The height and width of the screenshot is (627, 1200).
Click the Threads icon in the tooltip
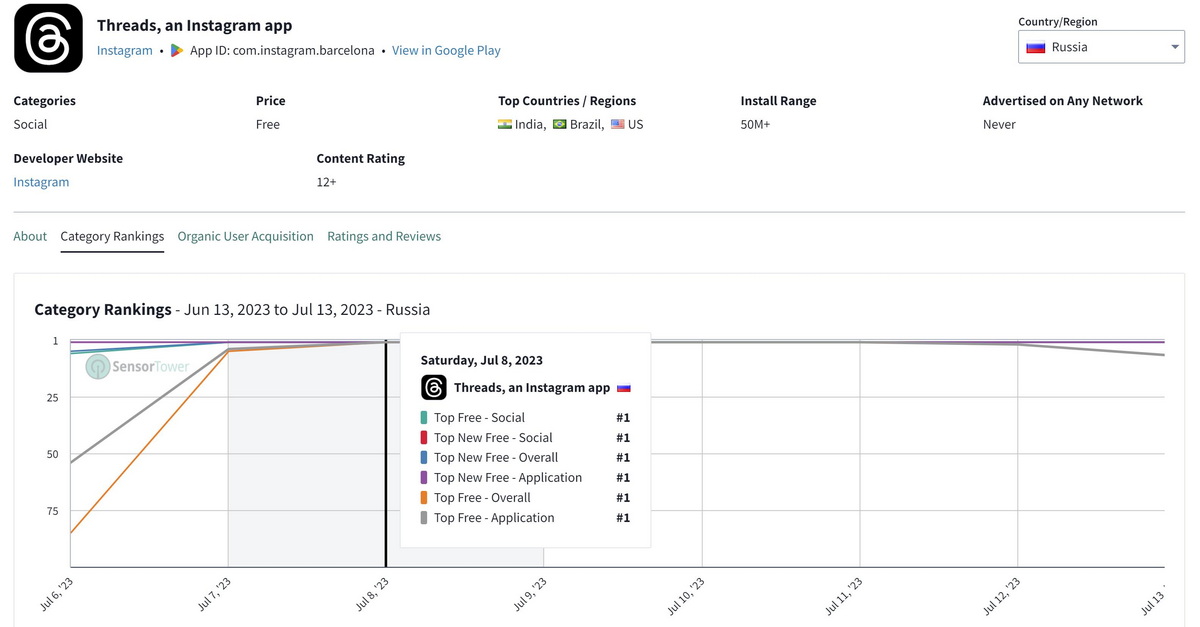pyautogui.click(x=434, y=387)
